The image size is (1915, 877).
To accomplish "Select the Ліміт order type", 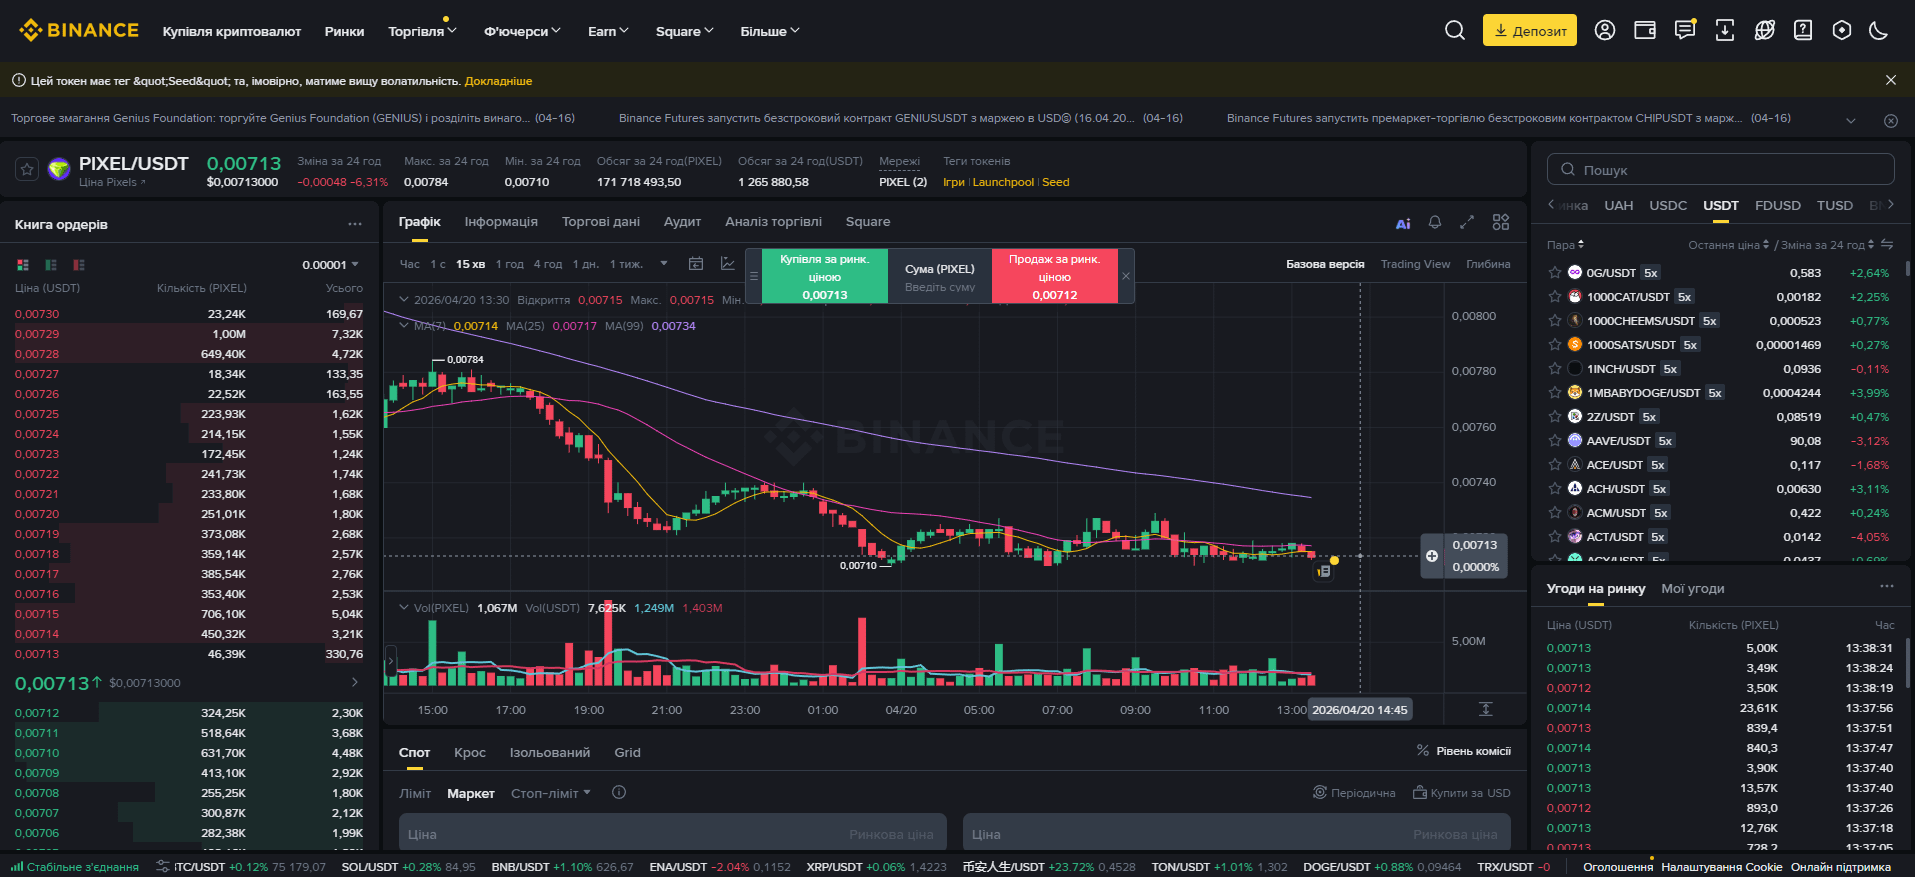I will (415, 793).
